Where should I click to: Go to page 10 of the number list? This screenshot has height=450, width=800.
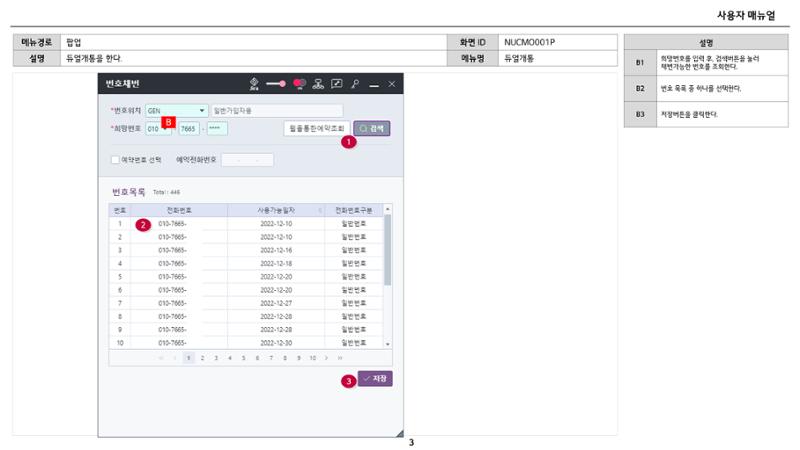[313, 358]
